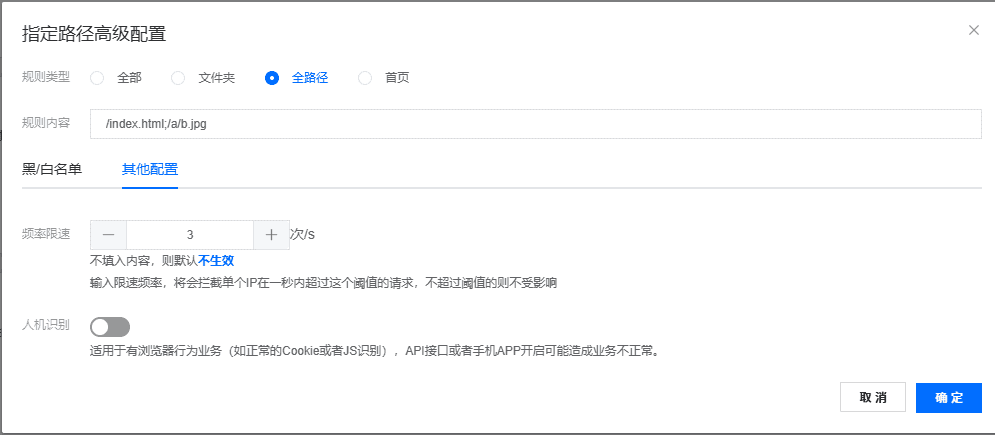
Task: Confirm with the 确定 button
Action: (948, 397)
